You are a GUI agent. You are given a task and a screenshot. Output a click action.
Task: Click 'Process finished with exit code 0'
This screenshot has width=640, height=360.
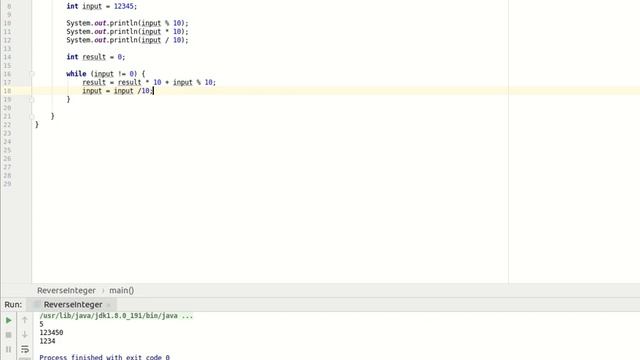click(104, 357)
